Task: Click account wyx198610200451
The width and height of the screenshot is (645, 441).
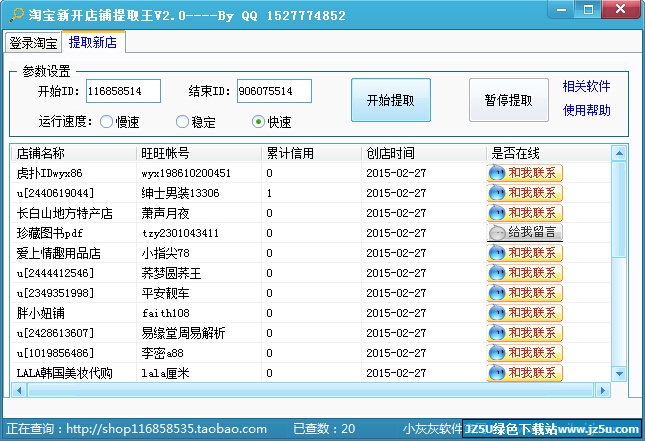Action: tap(186, 173)
